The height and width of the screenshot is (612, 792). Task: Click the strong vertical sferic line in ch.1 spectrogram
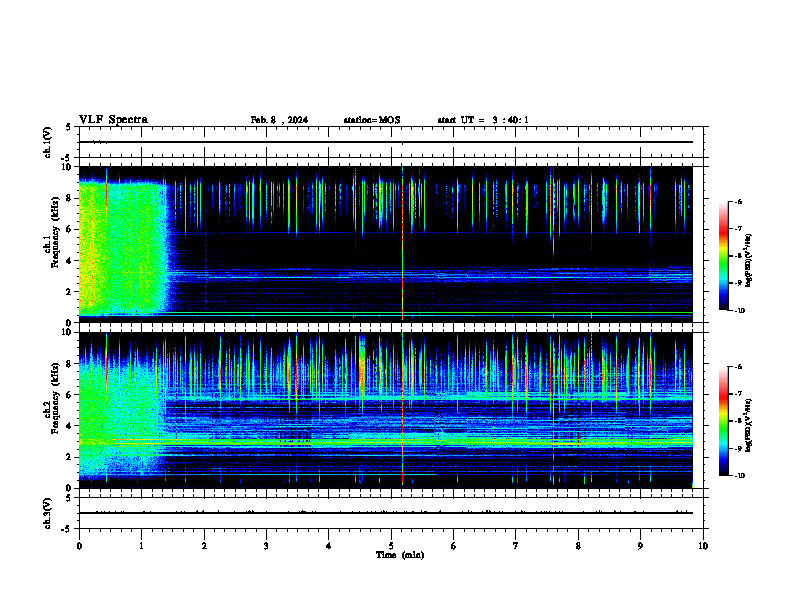click(403, 244)
